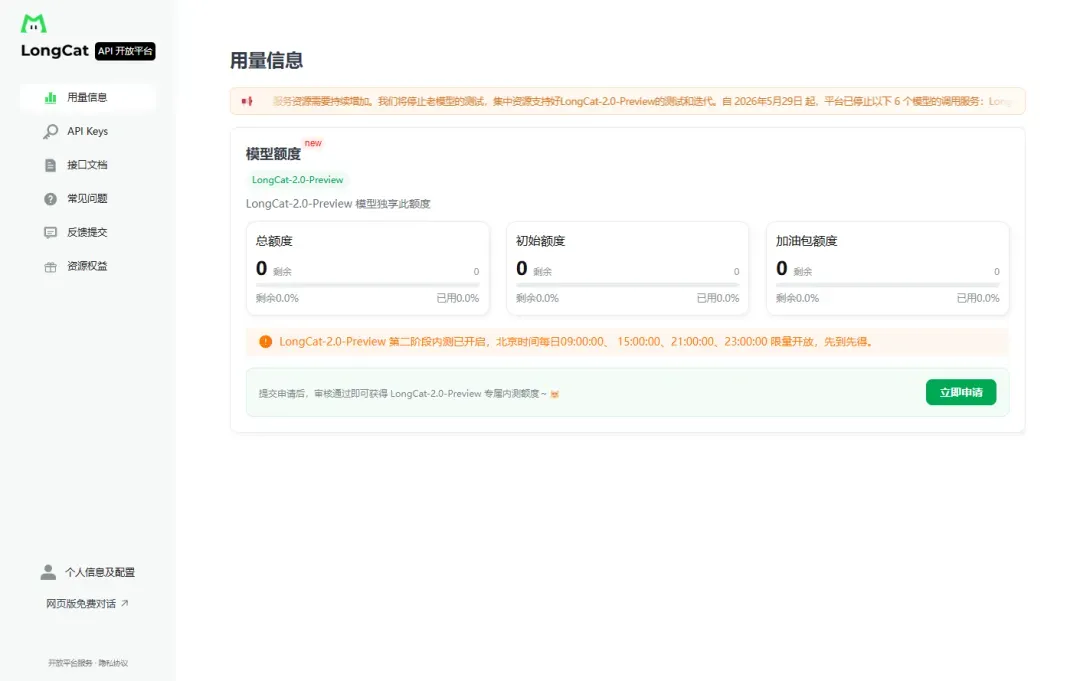1080x681 pixels.
Task: Click the 加油包额度 card title
Action: point(807,241)
